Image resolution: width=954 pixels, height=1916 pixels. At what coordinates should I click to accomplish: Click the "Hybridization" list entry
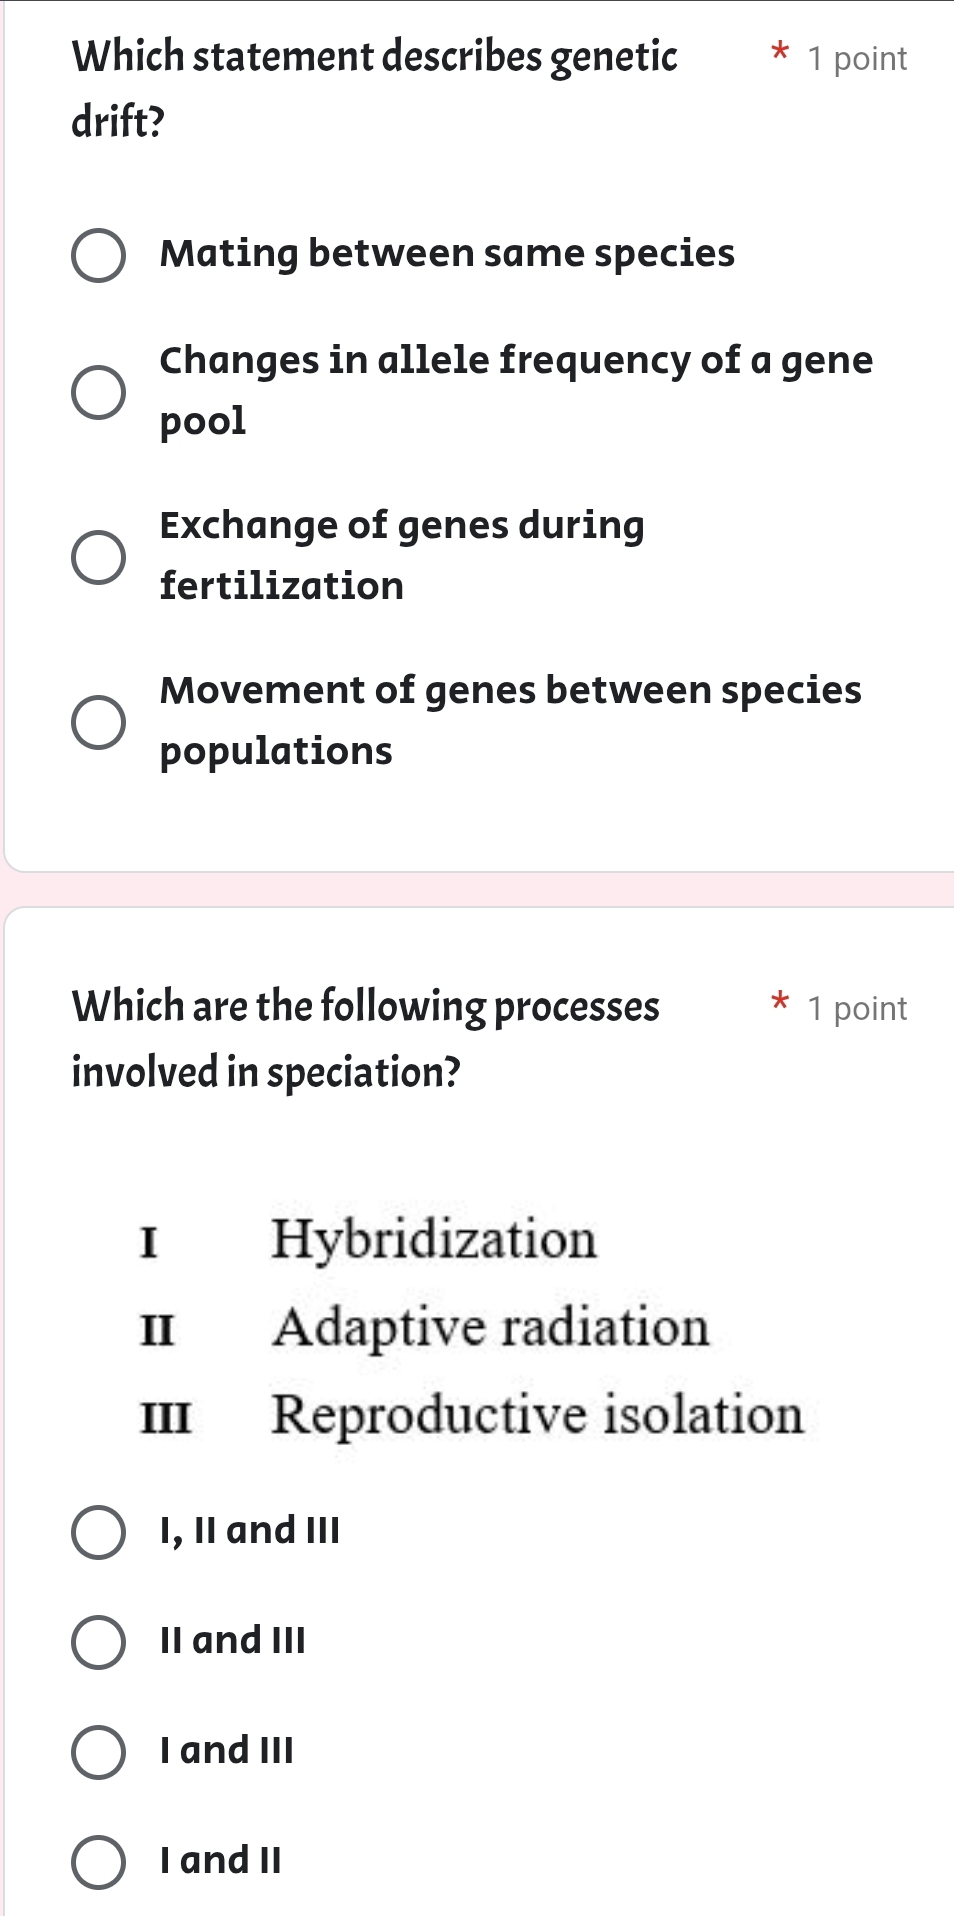(434, 1240)
